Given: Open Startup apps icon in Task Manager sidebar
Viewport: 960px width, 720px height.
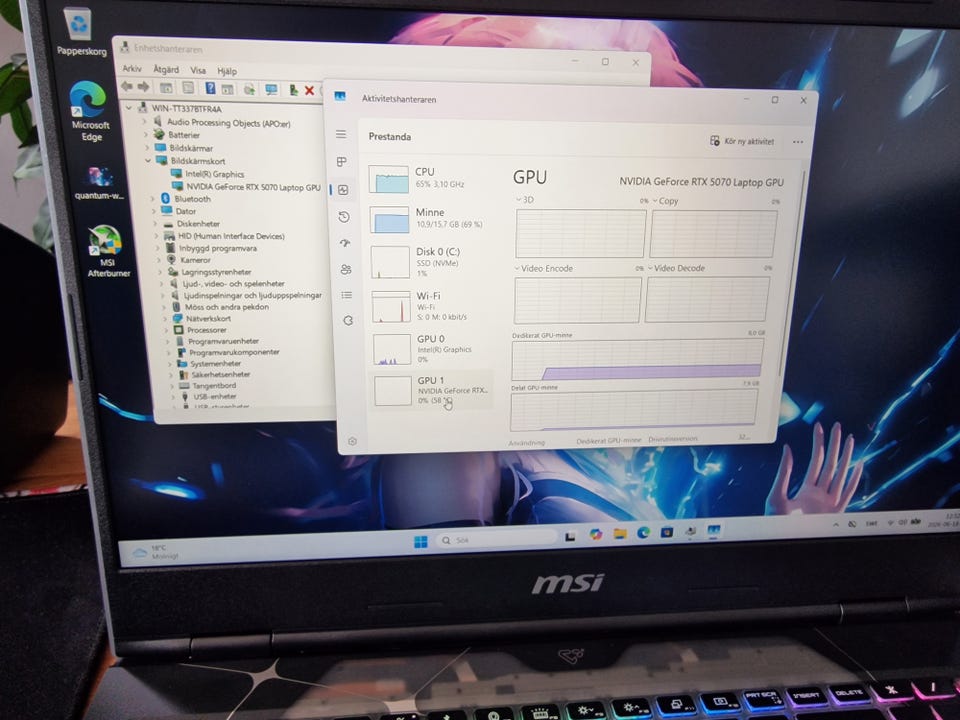Looking at the screenshot, I should pos(345,243).
